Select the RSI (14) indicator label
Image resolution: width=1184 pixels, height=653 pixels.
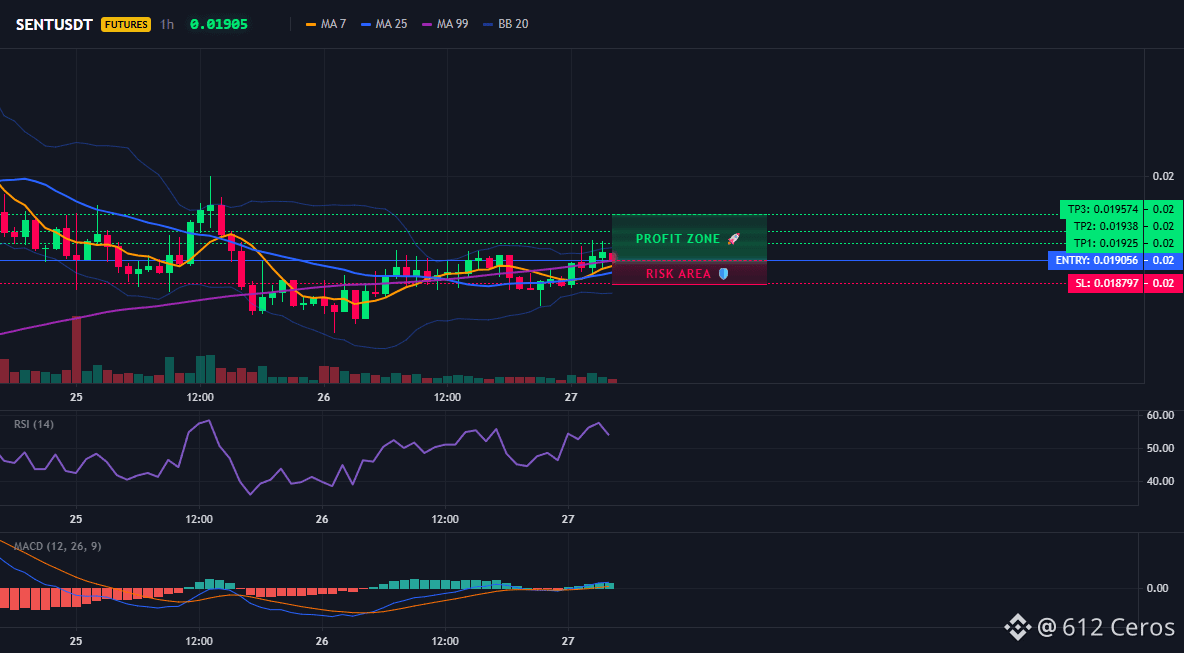tap(34, 424)
